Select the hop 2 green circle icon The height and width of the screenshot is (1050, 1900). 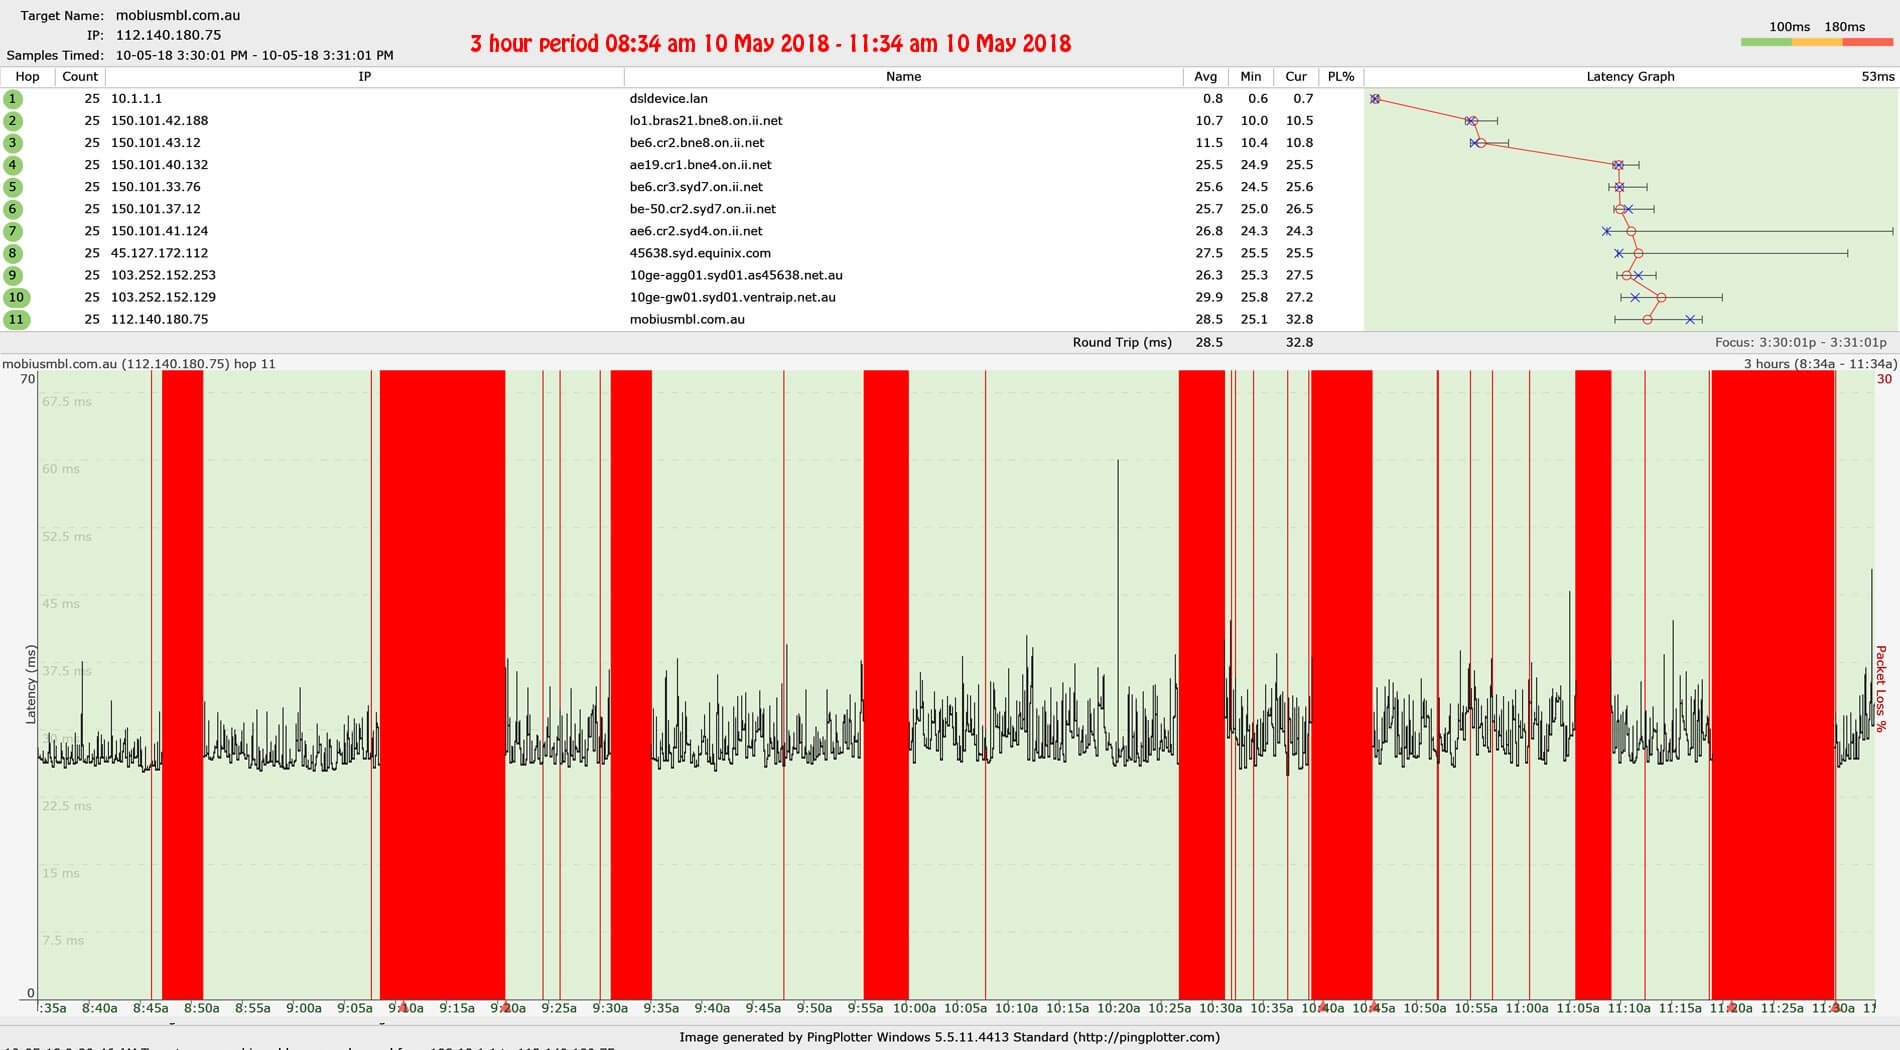pyautogui.click(x=13, y=121)
